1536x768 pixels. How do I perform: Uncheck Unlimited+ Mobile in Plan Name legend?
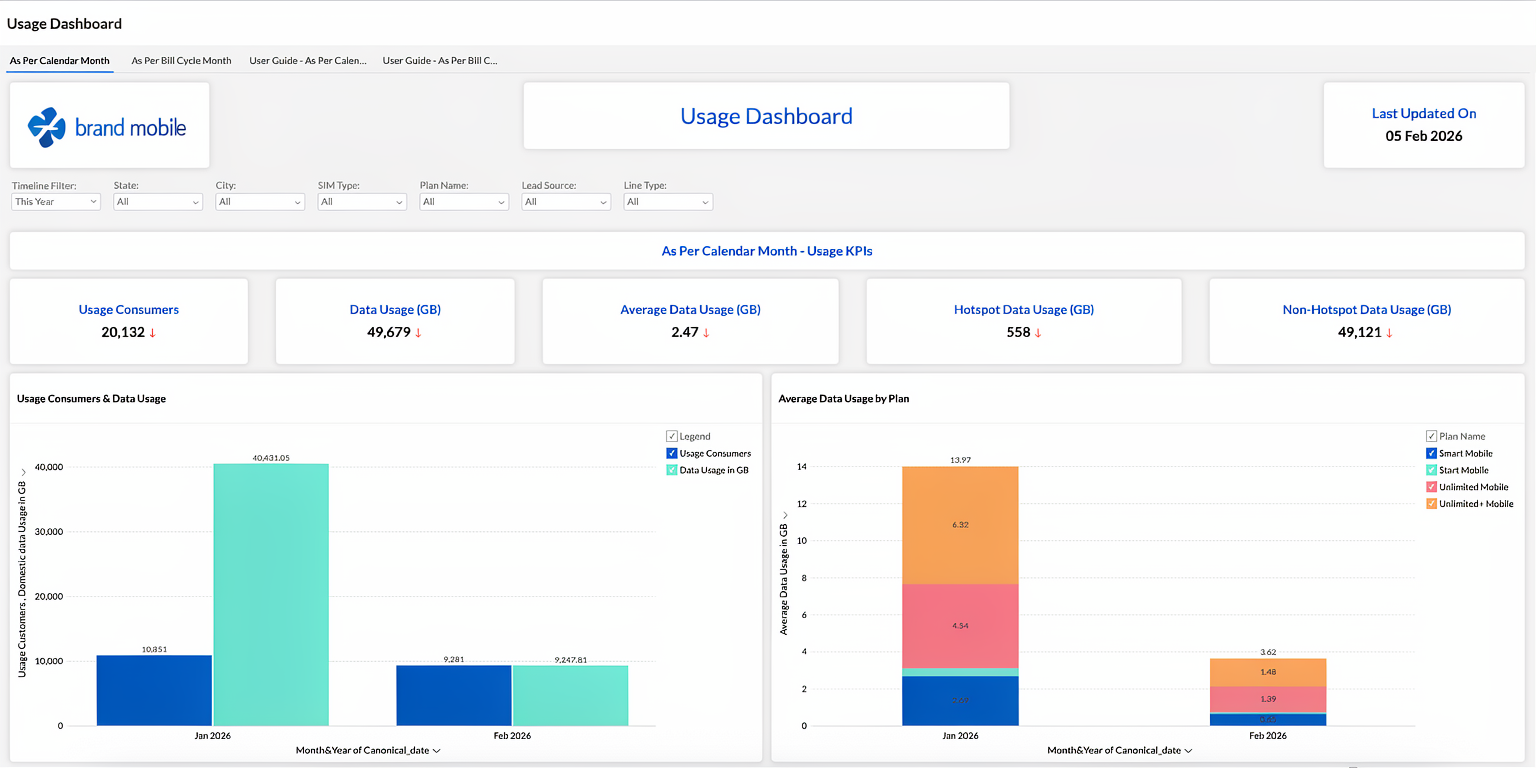[1432, 503]
